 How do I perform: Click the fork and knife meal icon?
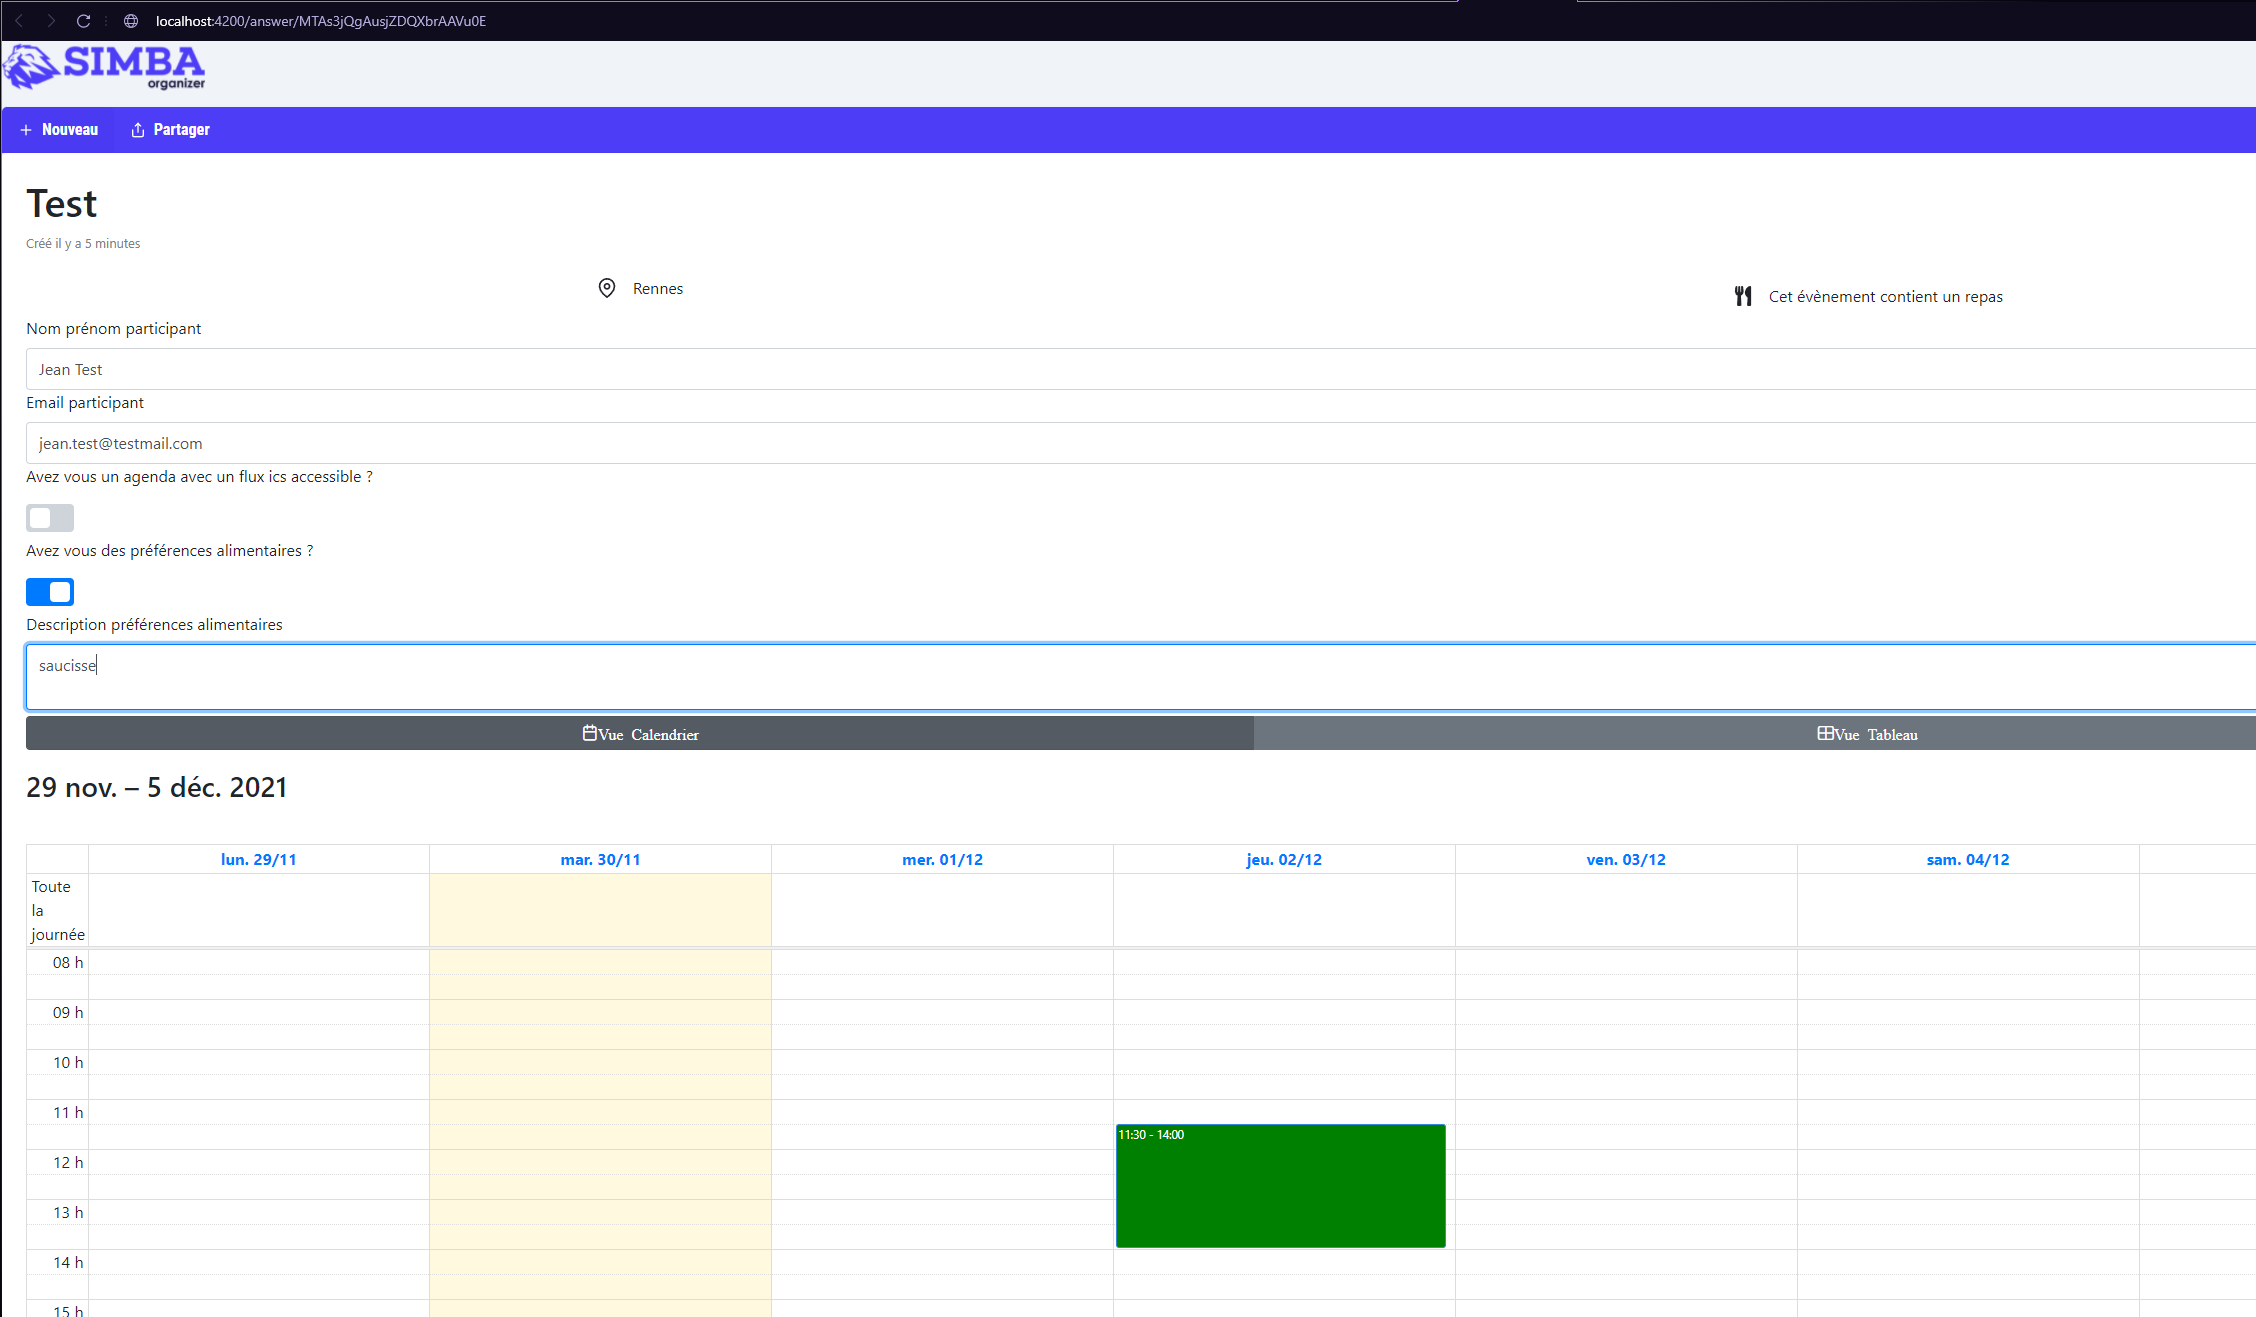coord(1743,296)
